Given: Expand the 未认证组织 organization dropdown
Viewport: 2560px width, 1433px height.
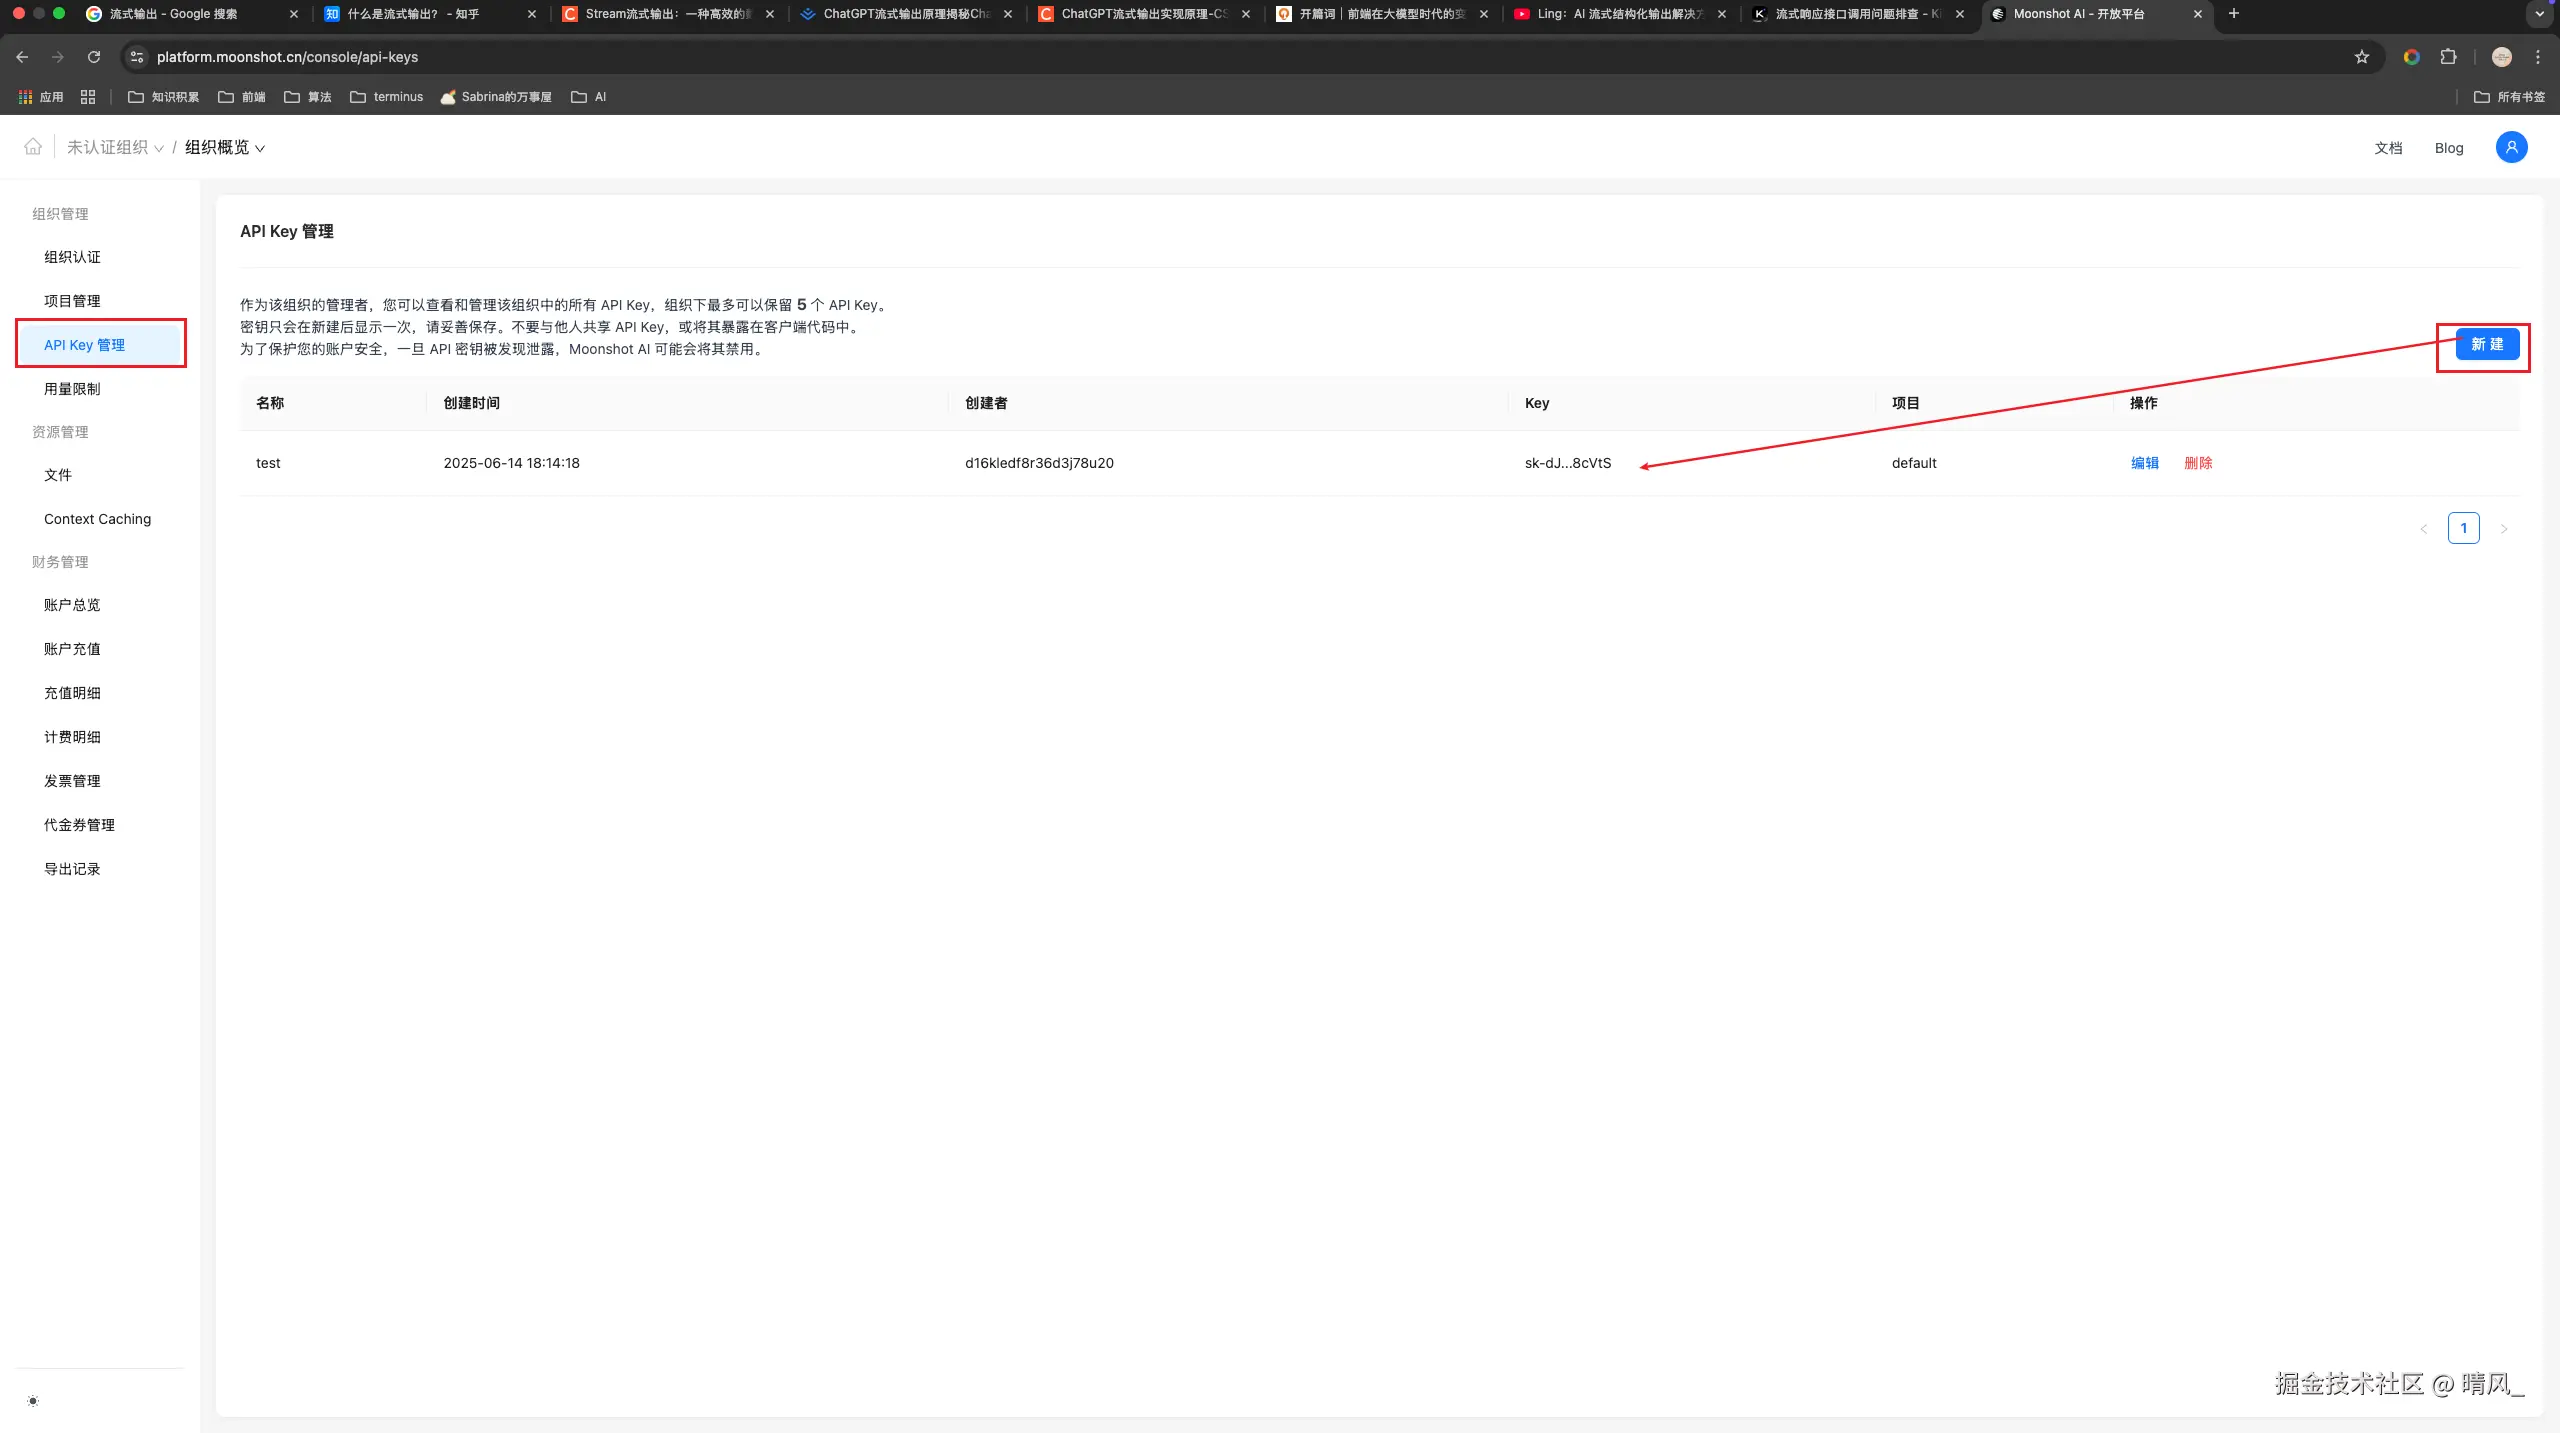Looking at the screenshot, I should (x=115, y=147).
